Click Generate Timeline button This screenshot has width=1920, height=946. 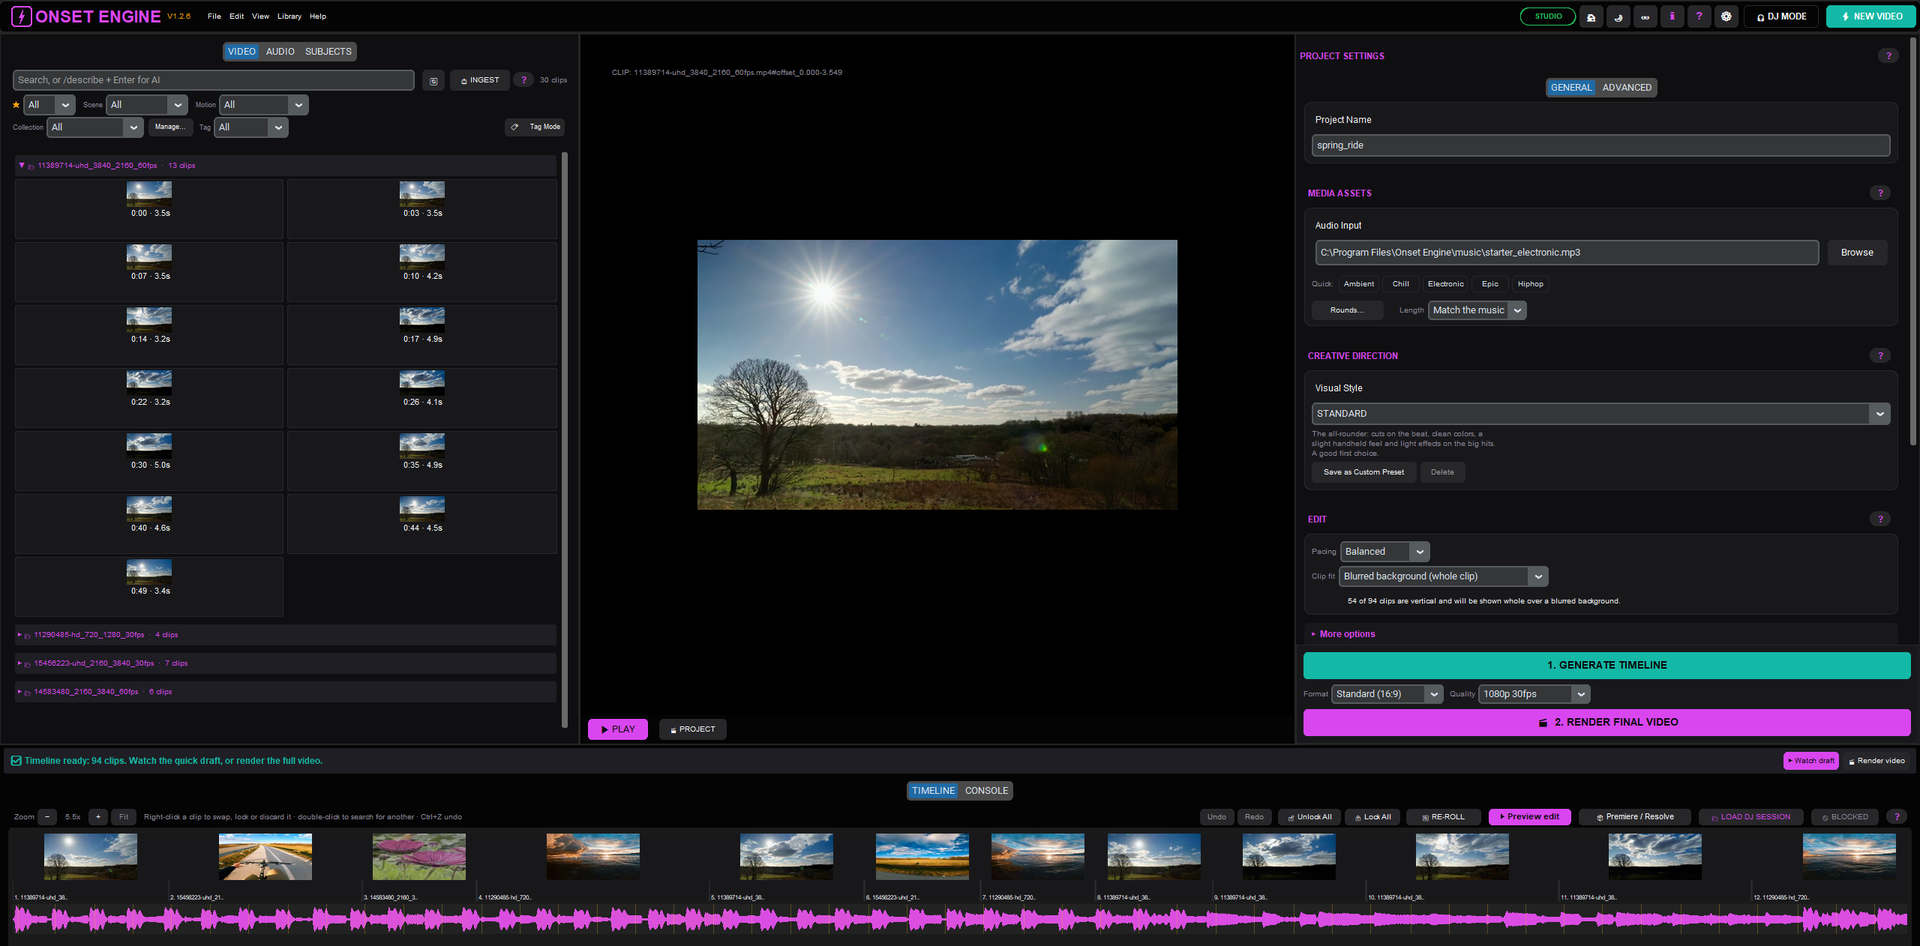(1607, 665)
